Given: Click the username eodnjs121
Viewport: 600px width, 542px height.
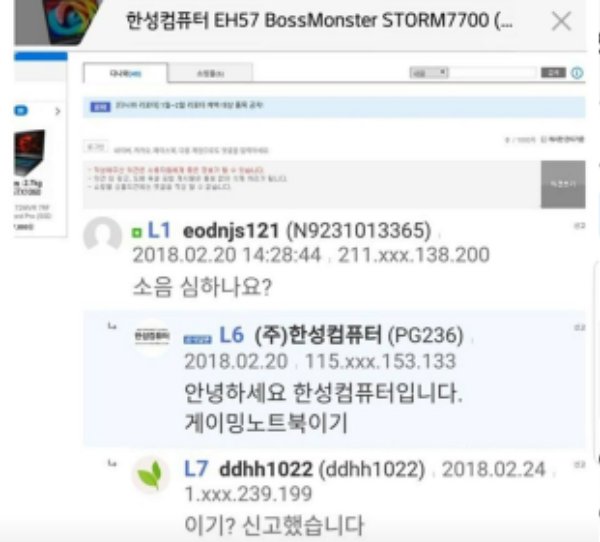Looking at the screenshot, I should pyautogui.click(x=231, y=231).
